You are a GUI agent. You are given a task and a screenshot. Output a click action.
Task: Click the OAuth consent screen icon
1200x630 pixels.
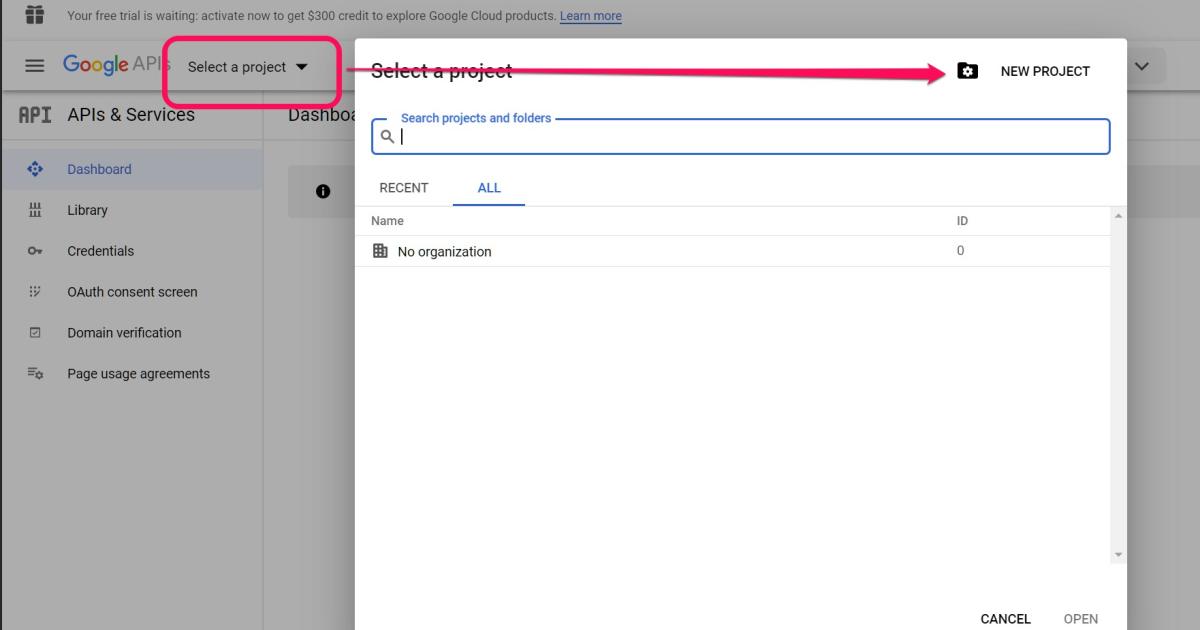pyautogui.click(x=35, y=292)
